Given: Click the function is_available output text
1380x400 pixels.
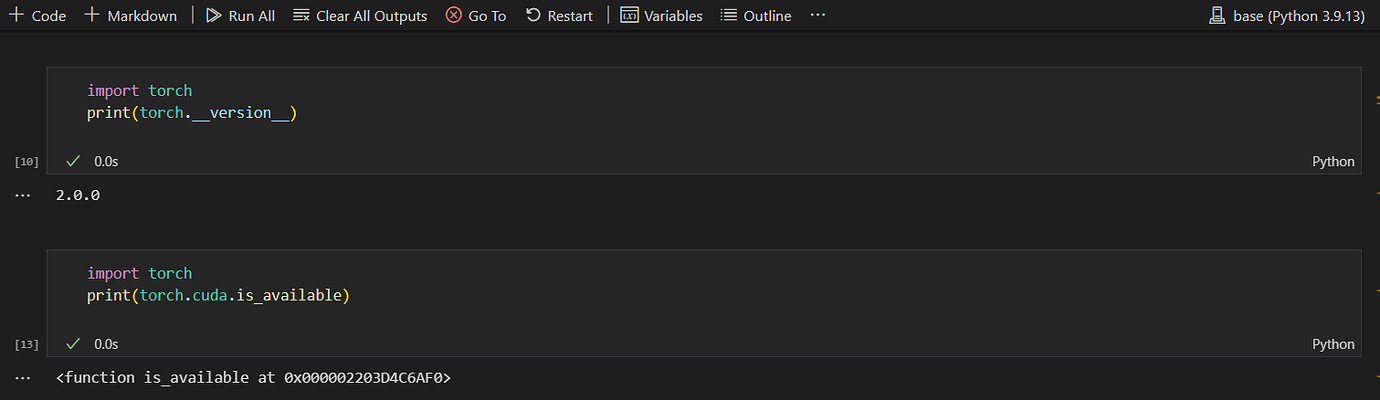Looking at the screenshot, I should [x=253, y=378].
